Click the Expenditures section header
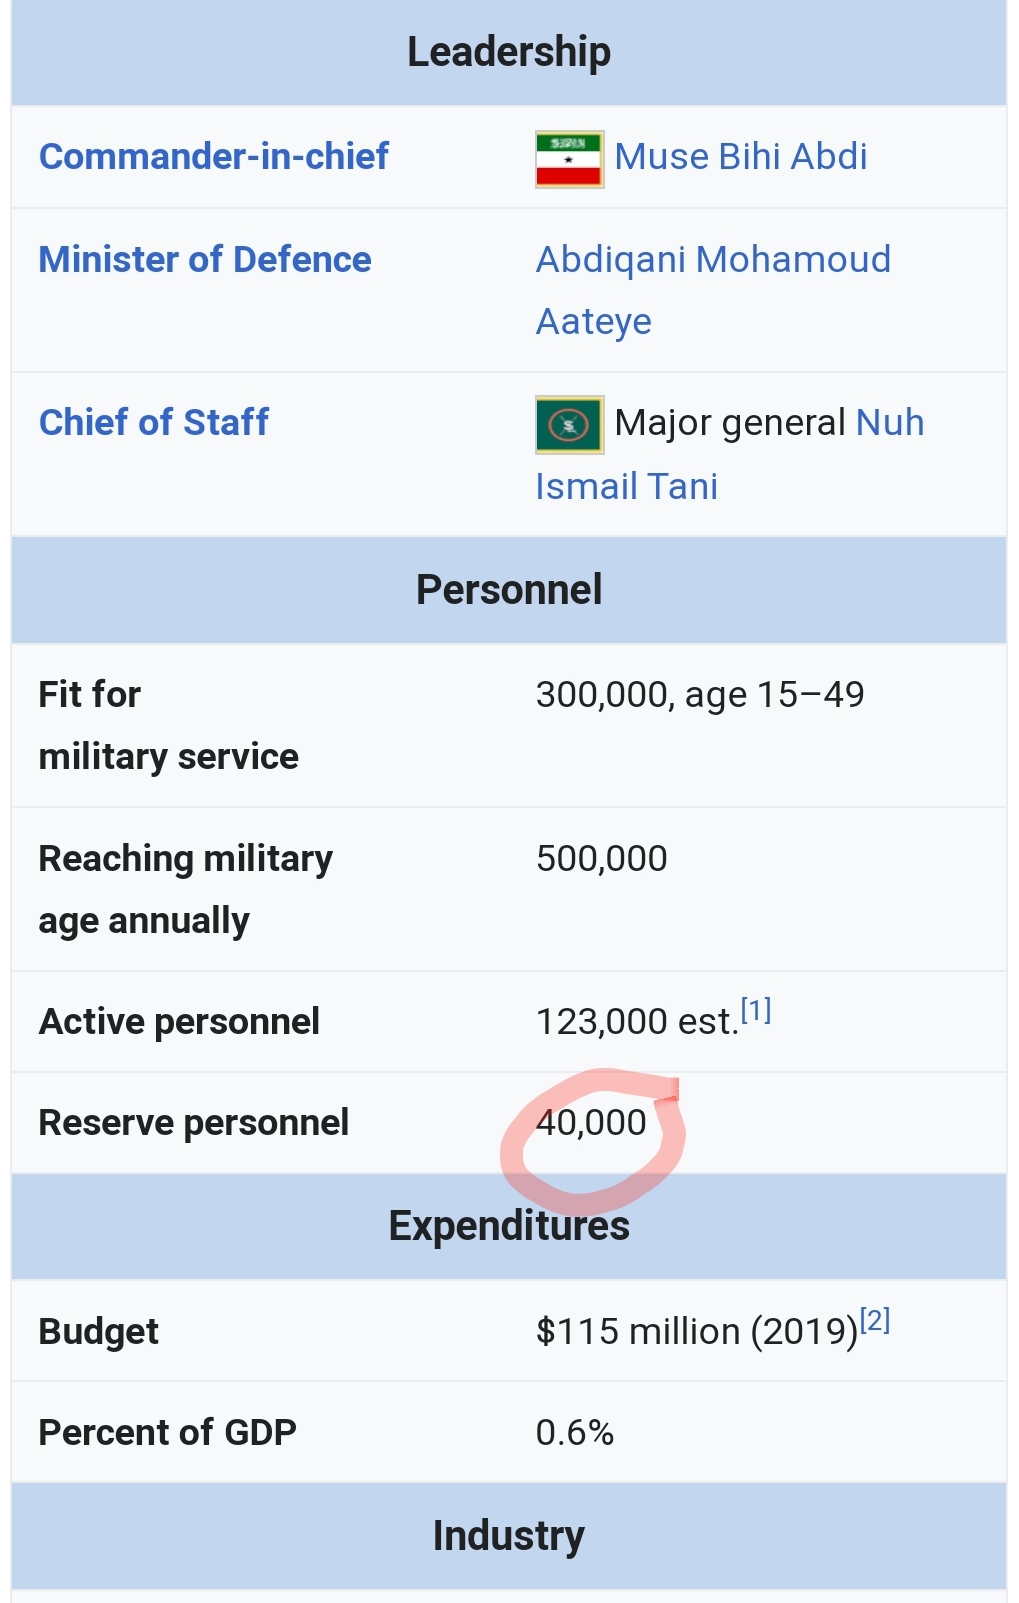Image resolution: width=1019 pixels, height=1603 pixels. click(x=509, y=1227)
